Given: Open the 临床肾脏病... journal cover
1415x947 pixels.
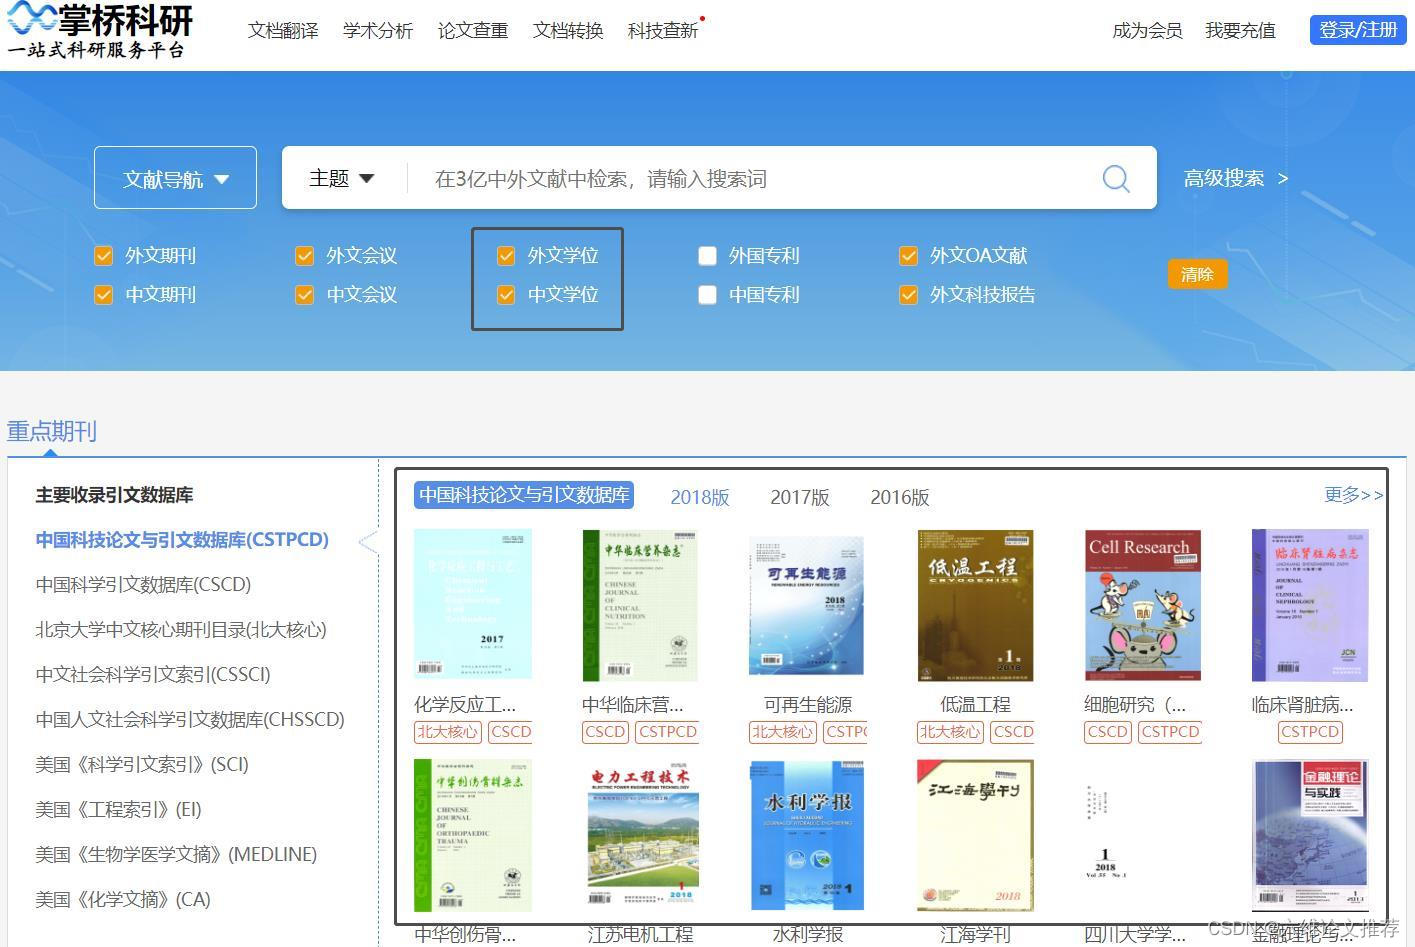Looking at the screenshot, I should (1310, 605).
